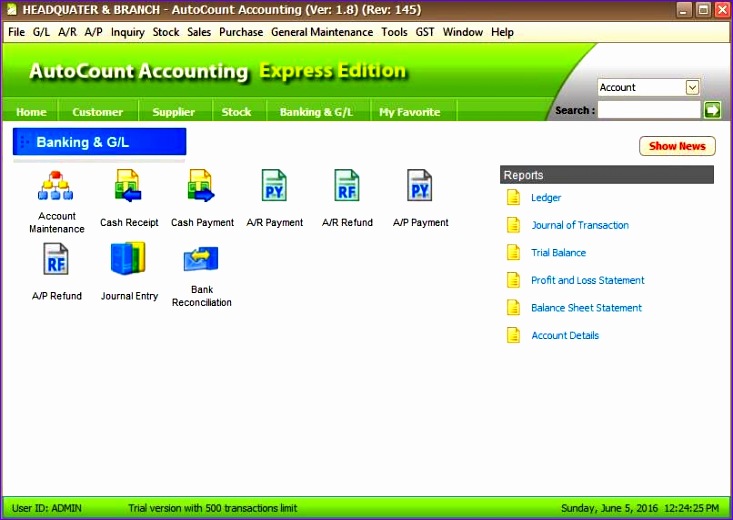Click the green search go arrow
The image size is (733, 520).
(x=712, y=110)
